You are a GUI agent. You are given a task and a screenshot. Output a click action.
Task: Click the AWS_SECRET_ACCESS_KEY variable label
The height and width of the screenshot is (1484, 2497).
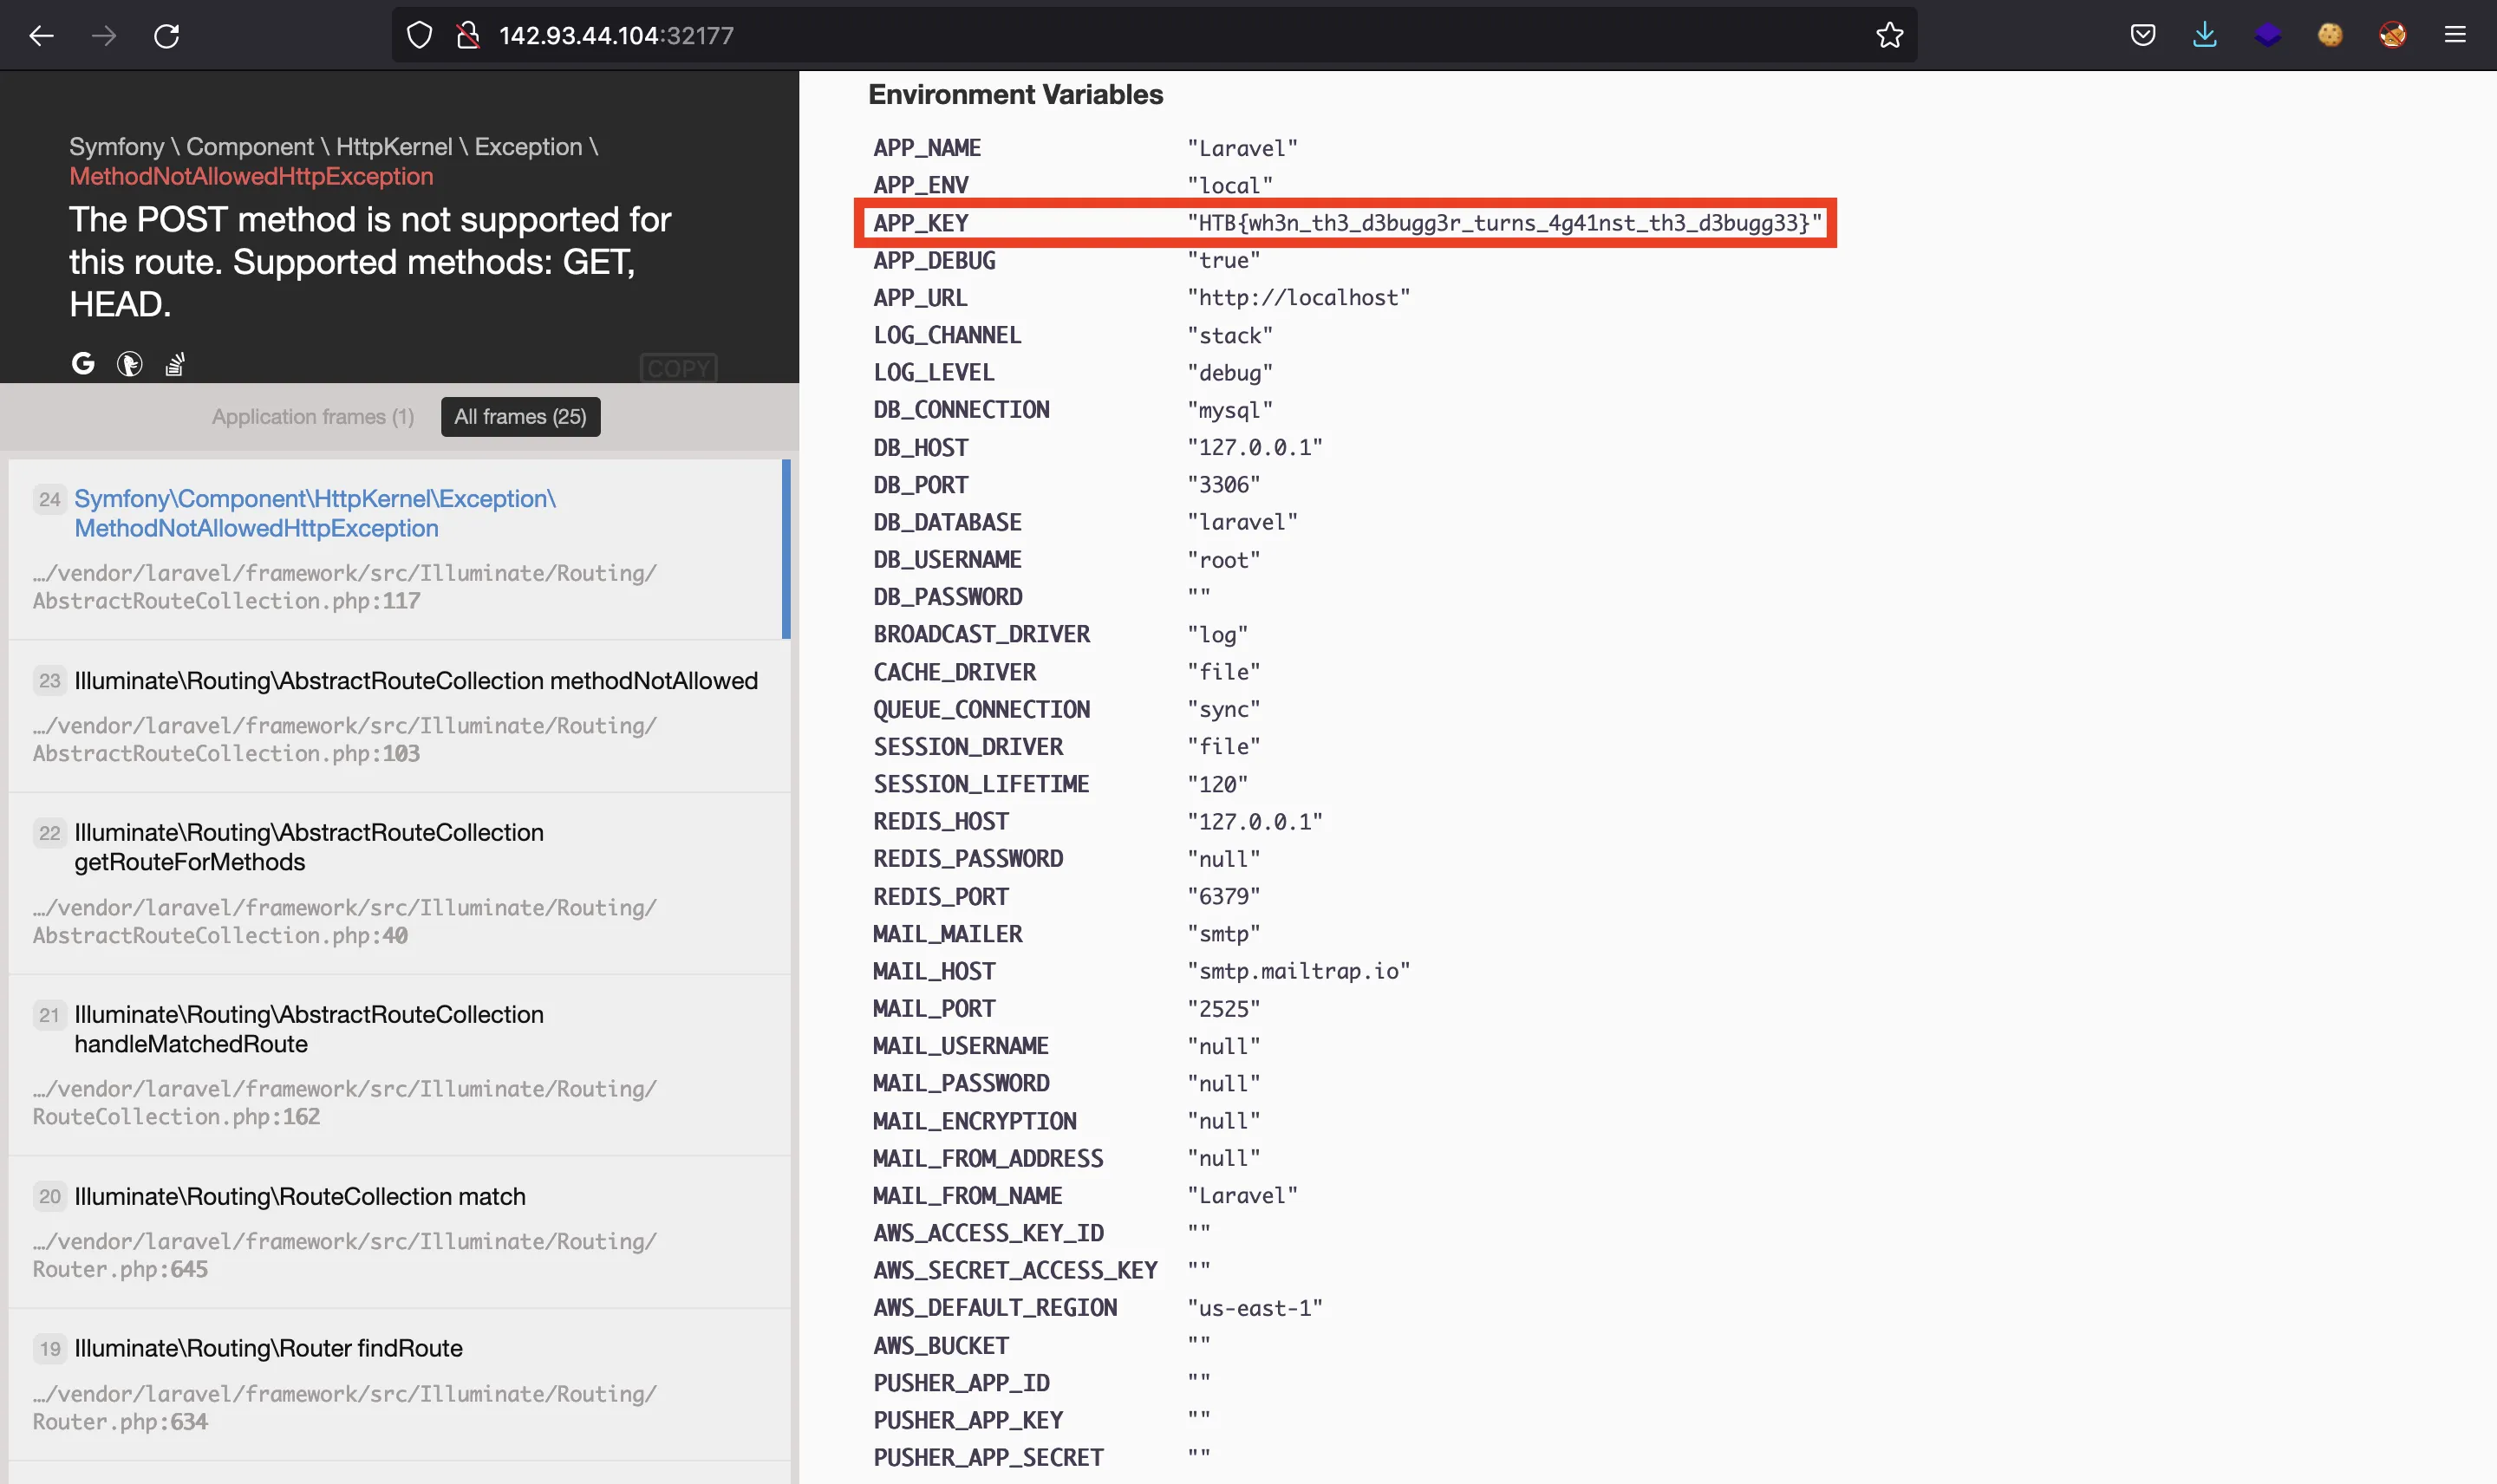tap(1015, 1271)
